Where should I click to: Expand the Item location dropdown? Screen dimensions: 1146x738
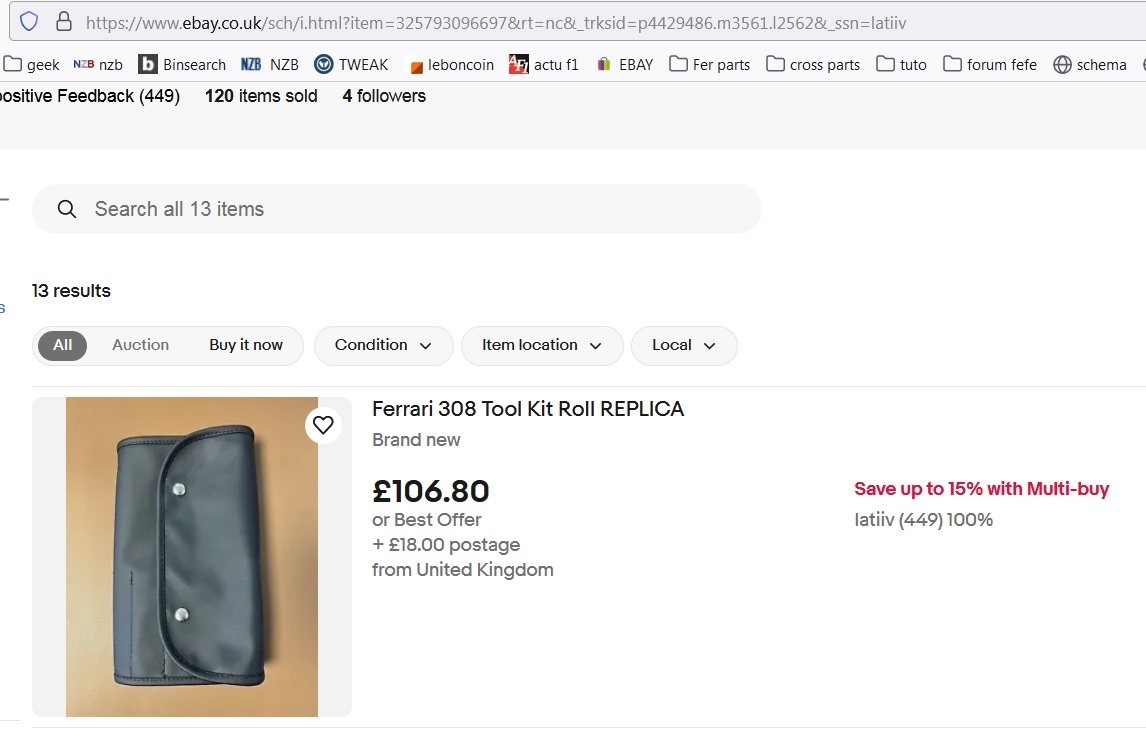[x=541, y=345]
